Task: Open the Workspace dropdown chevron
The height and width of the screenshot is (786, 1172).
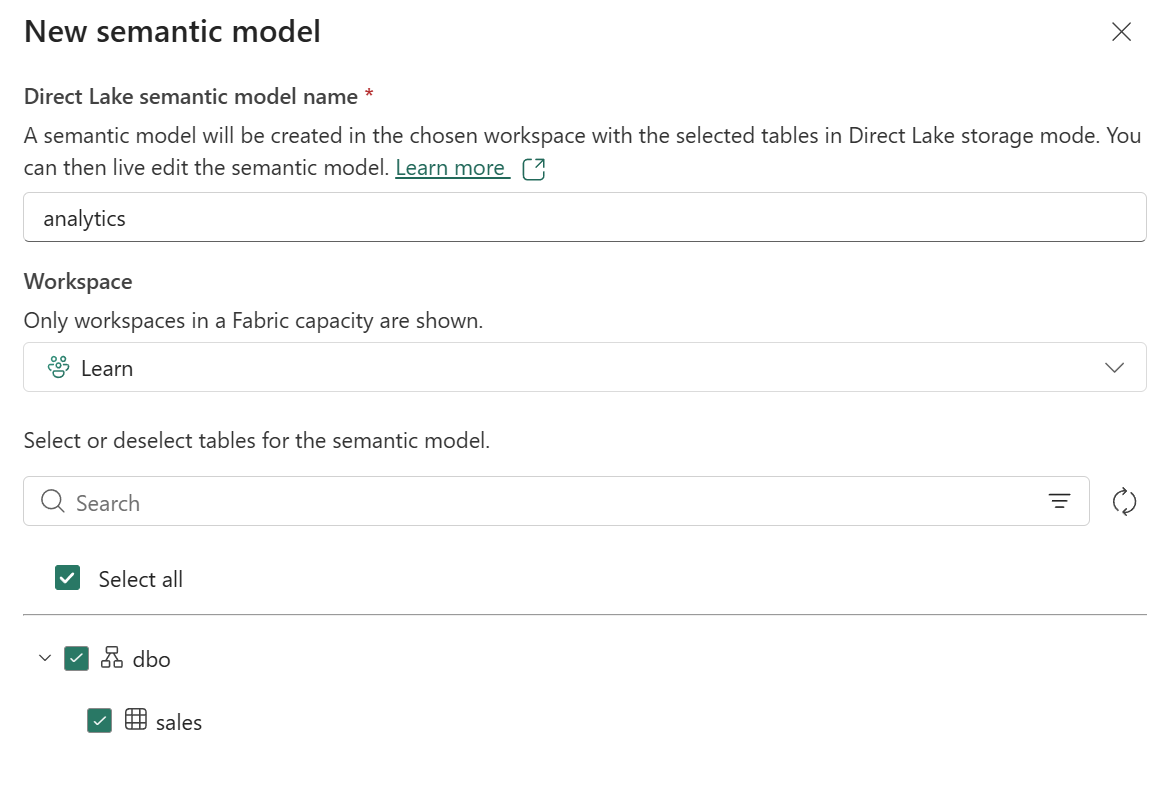Action: [x=1115, y=367]
